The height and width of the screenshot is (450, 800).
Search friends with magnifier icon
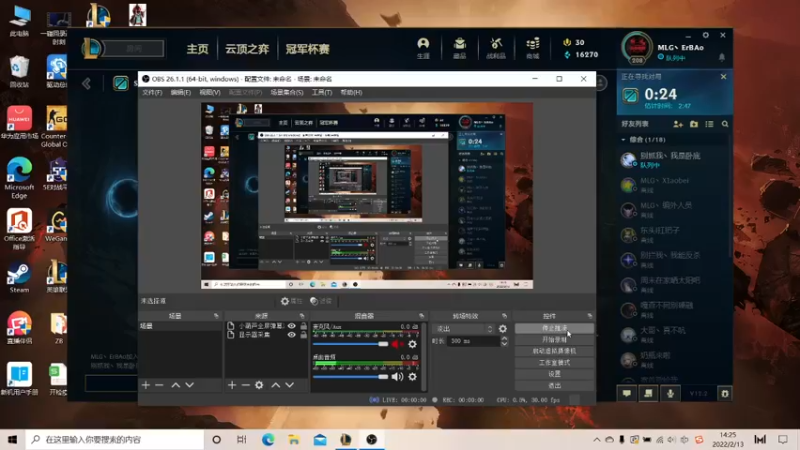(725, 124)
